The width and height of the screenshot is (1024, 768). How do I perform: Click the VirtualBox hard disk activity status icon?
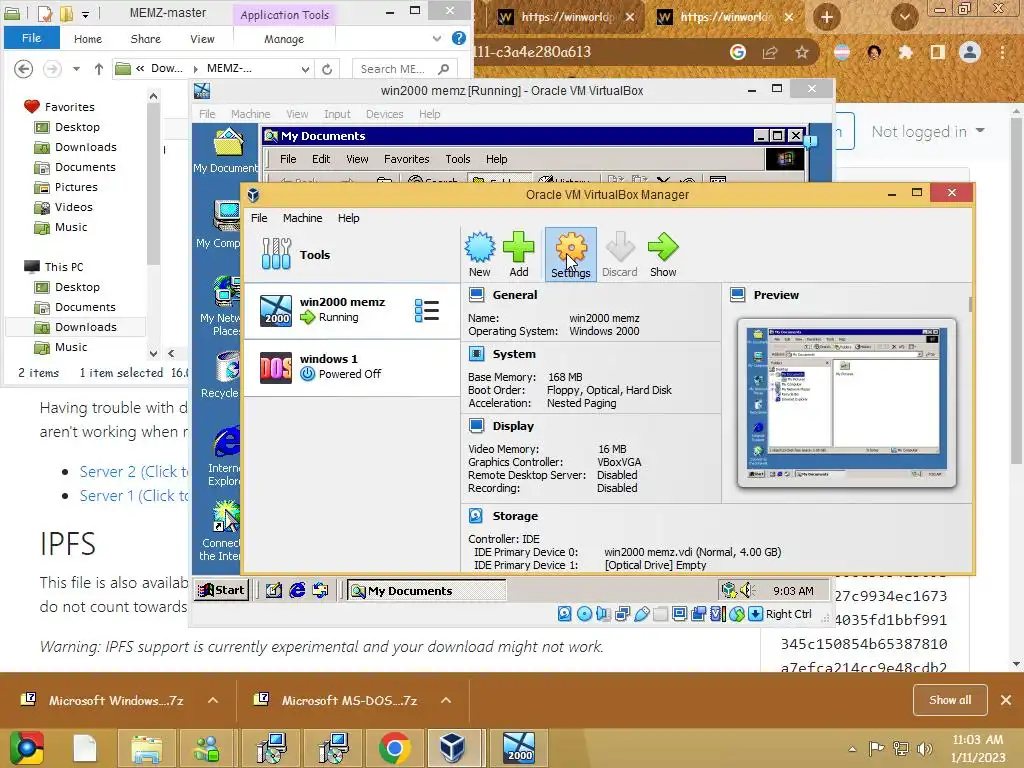click(565, 614)
